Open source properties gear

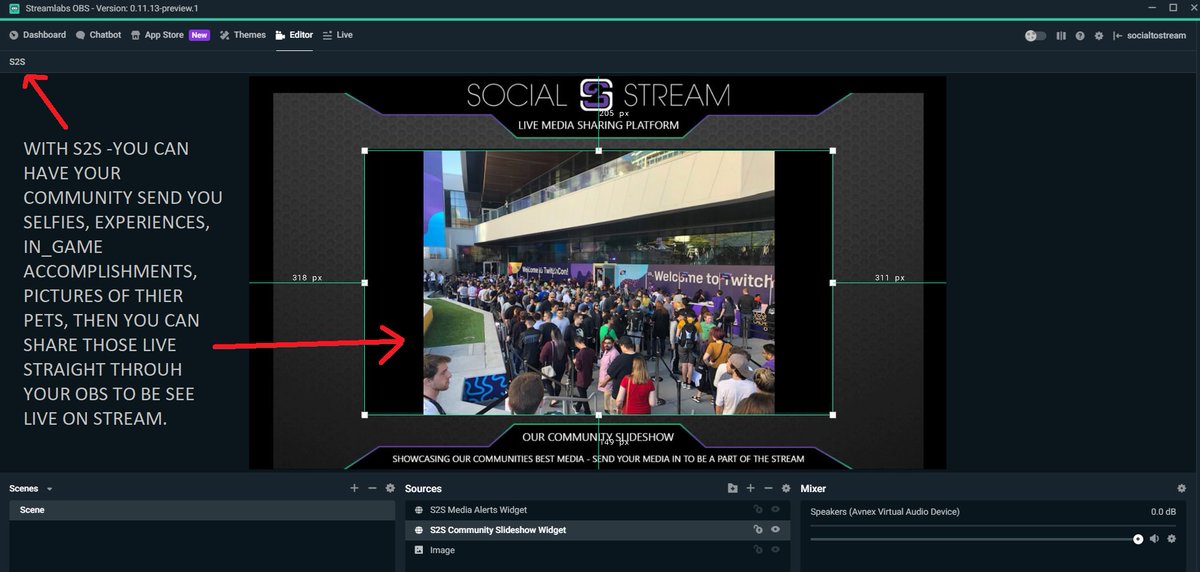[786, 488]
